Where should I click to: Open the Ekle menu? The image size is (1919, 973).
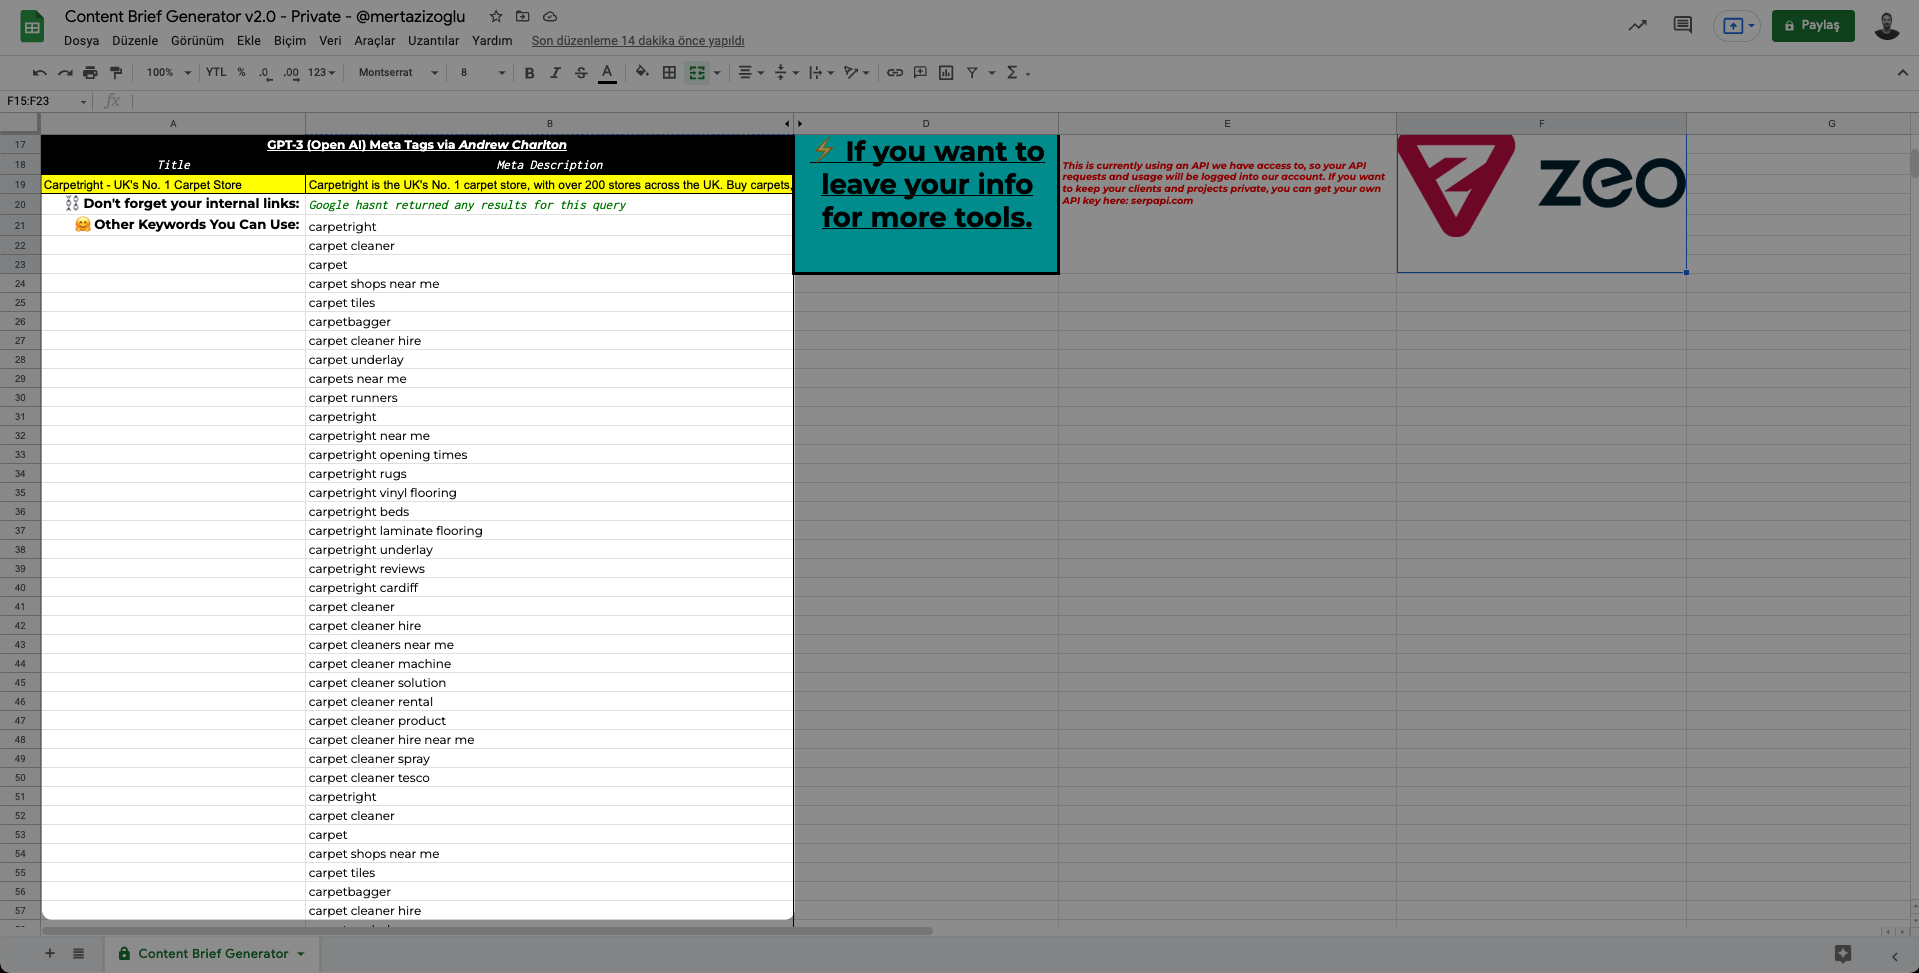(249, 41)
